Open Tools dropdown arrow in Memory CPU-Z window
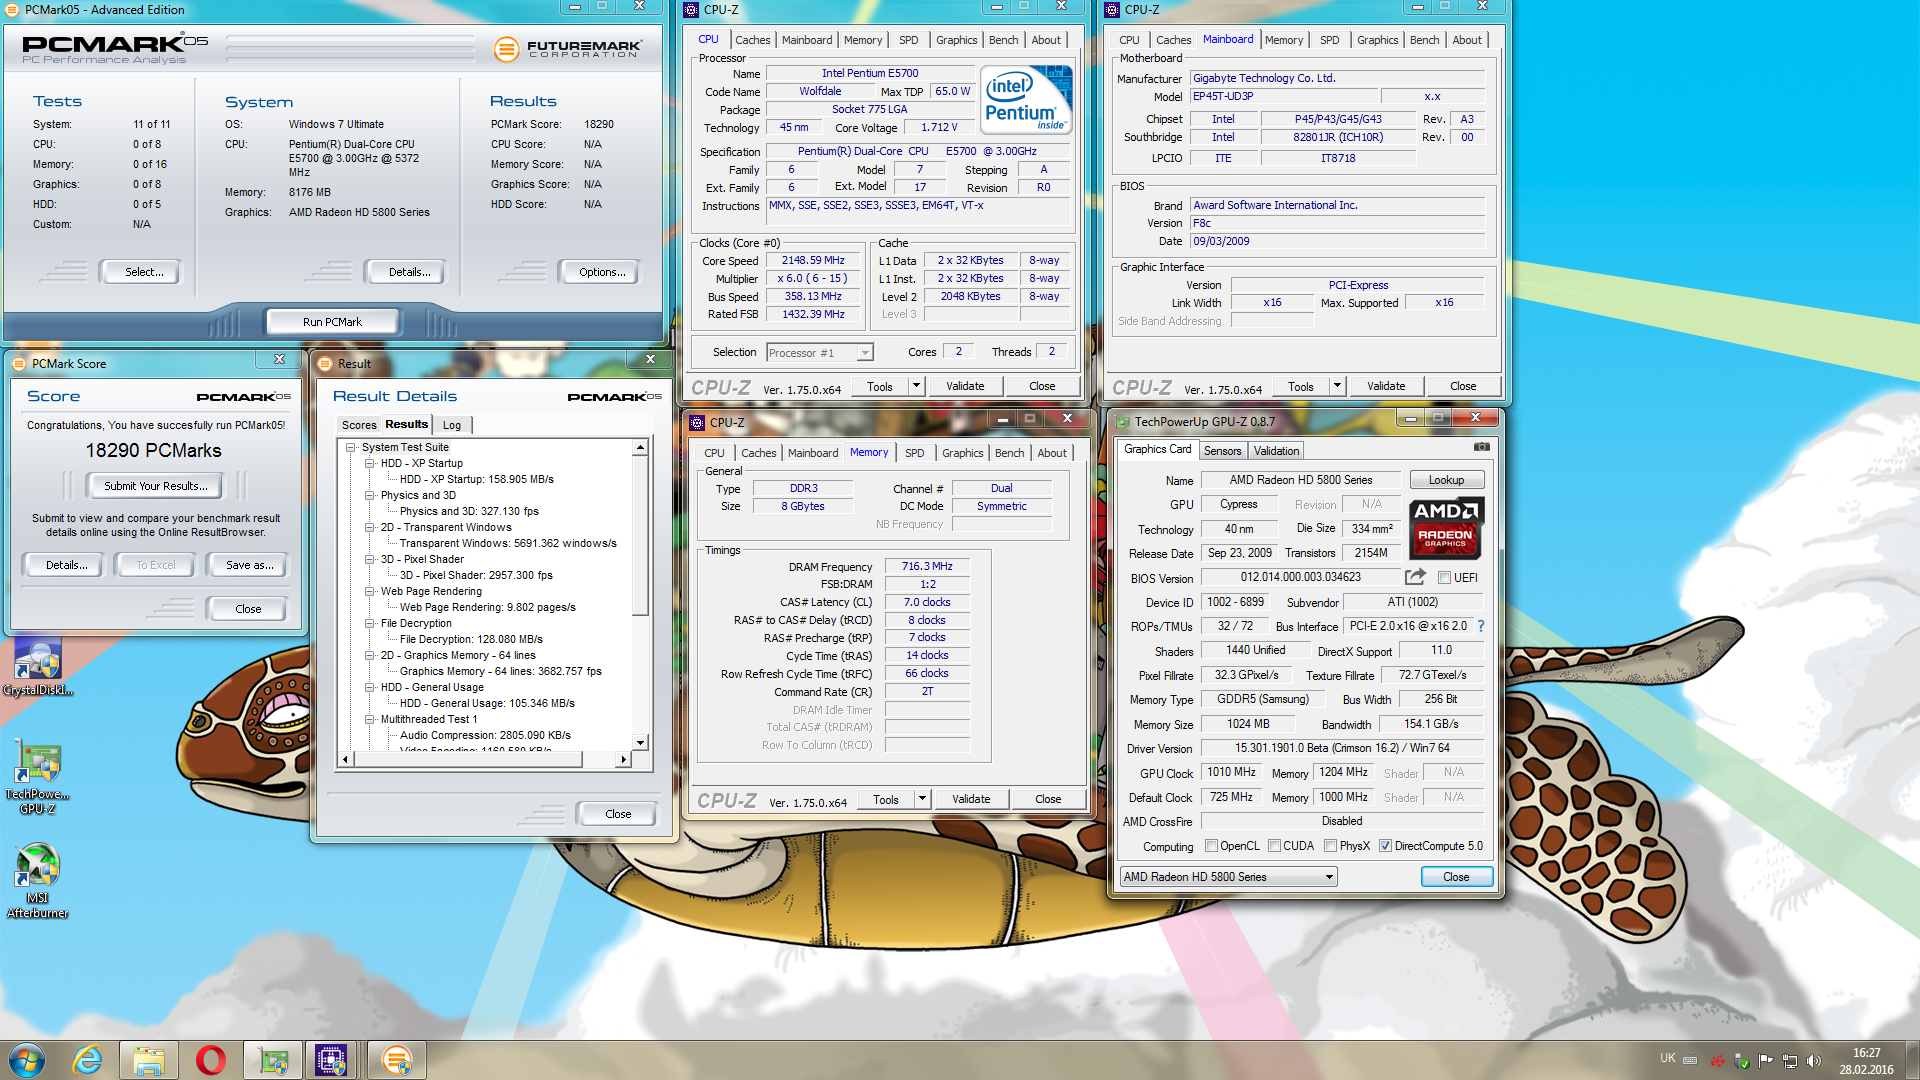1920x1080 pixels. pyautogui.click(x=923, y=799)
